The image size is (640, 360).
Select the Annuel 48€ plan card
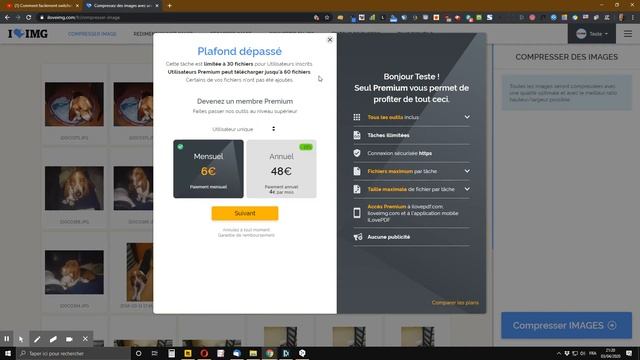coord(281,169)
